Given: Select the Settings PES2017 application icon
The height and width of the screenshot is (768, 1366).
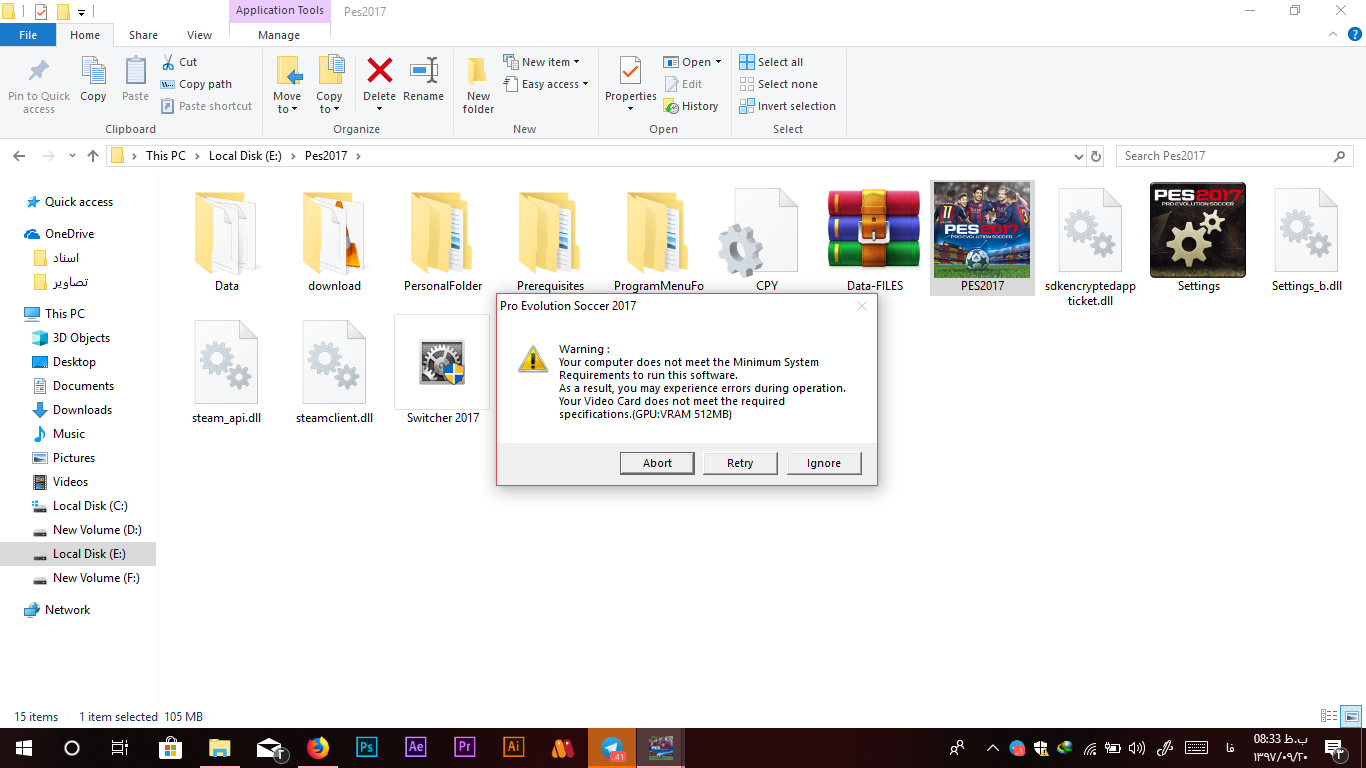Looking at the screenshot, I should pyautogui.click(x=1198, y=238).
